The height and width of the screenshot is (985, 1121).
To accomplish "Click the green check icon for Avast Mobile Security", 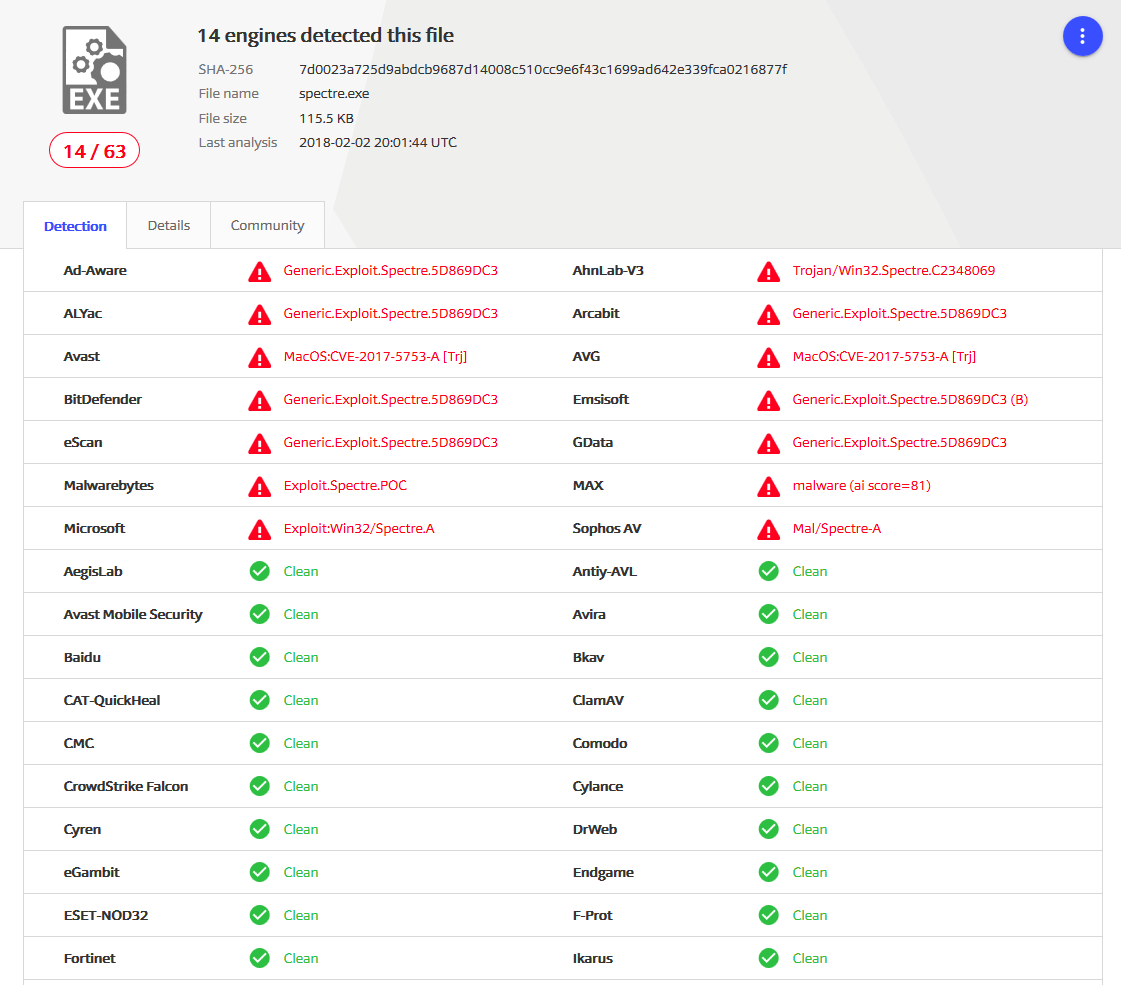I will click(x=260, y=614).
